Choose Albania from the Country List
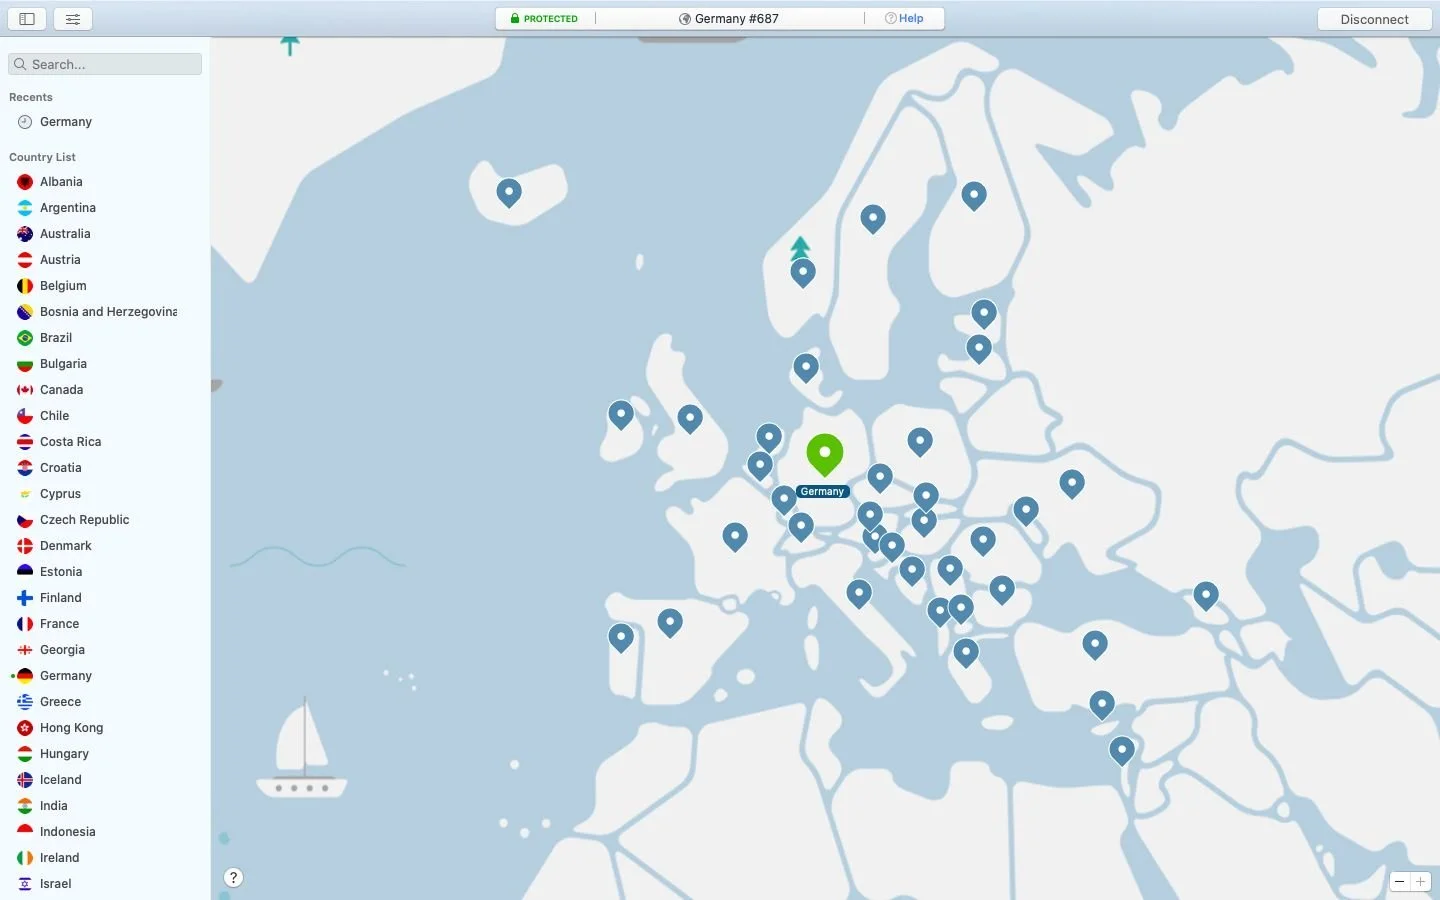The width and height of the screenshot is (1440, 900). 61,182
